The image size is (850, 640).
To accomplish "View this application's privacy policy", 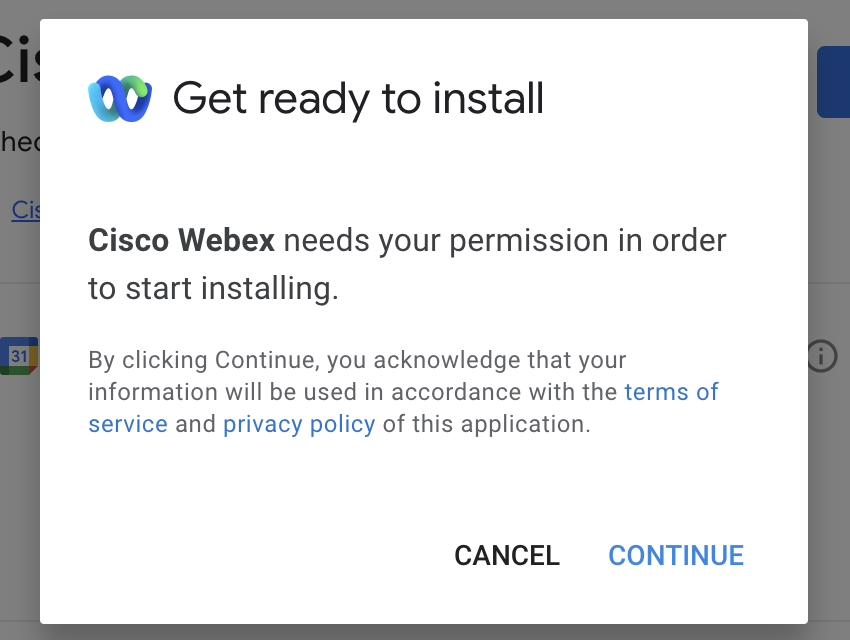I will point(299,424).
